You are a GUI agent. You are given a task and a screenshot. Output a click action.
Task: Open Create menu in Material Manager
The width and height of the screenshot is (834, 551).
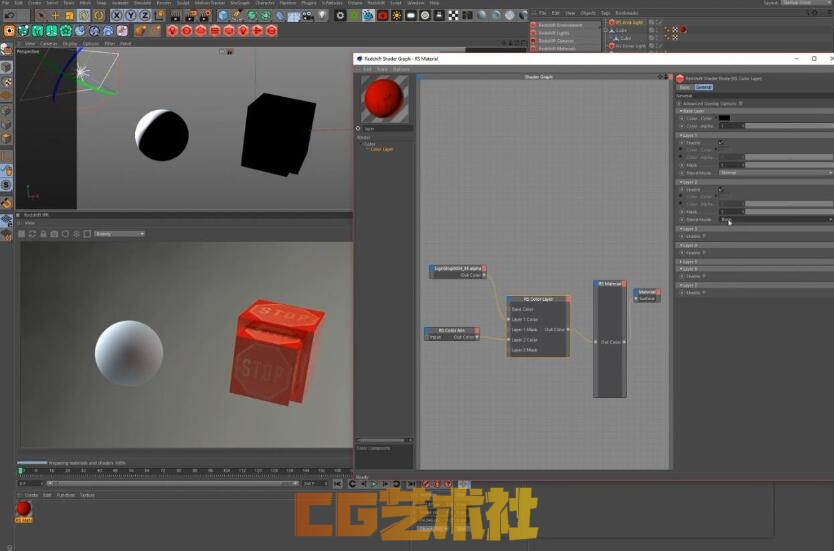[31, 495]
